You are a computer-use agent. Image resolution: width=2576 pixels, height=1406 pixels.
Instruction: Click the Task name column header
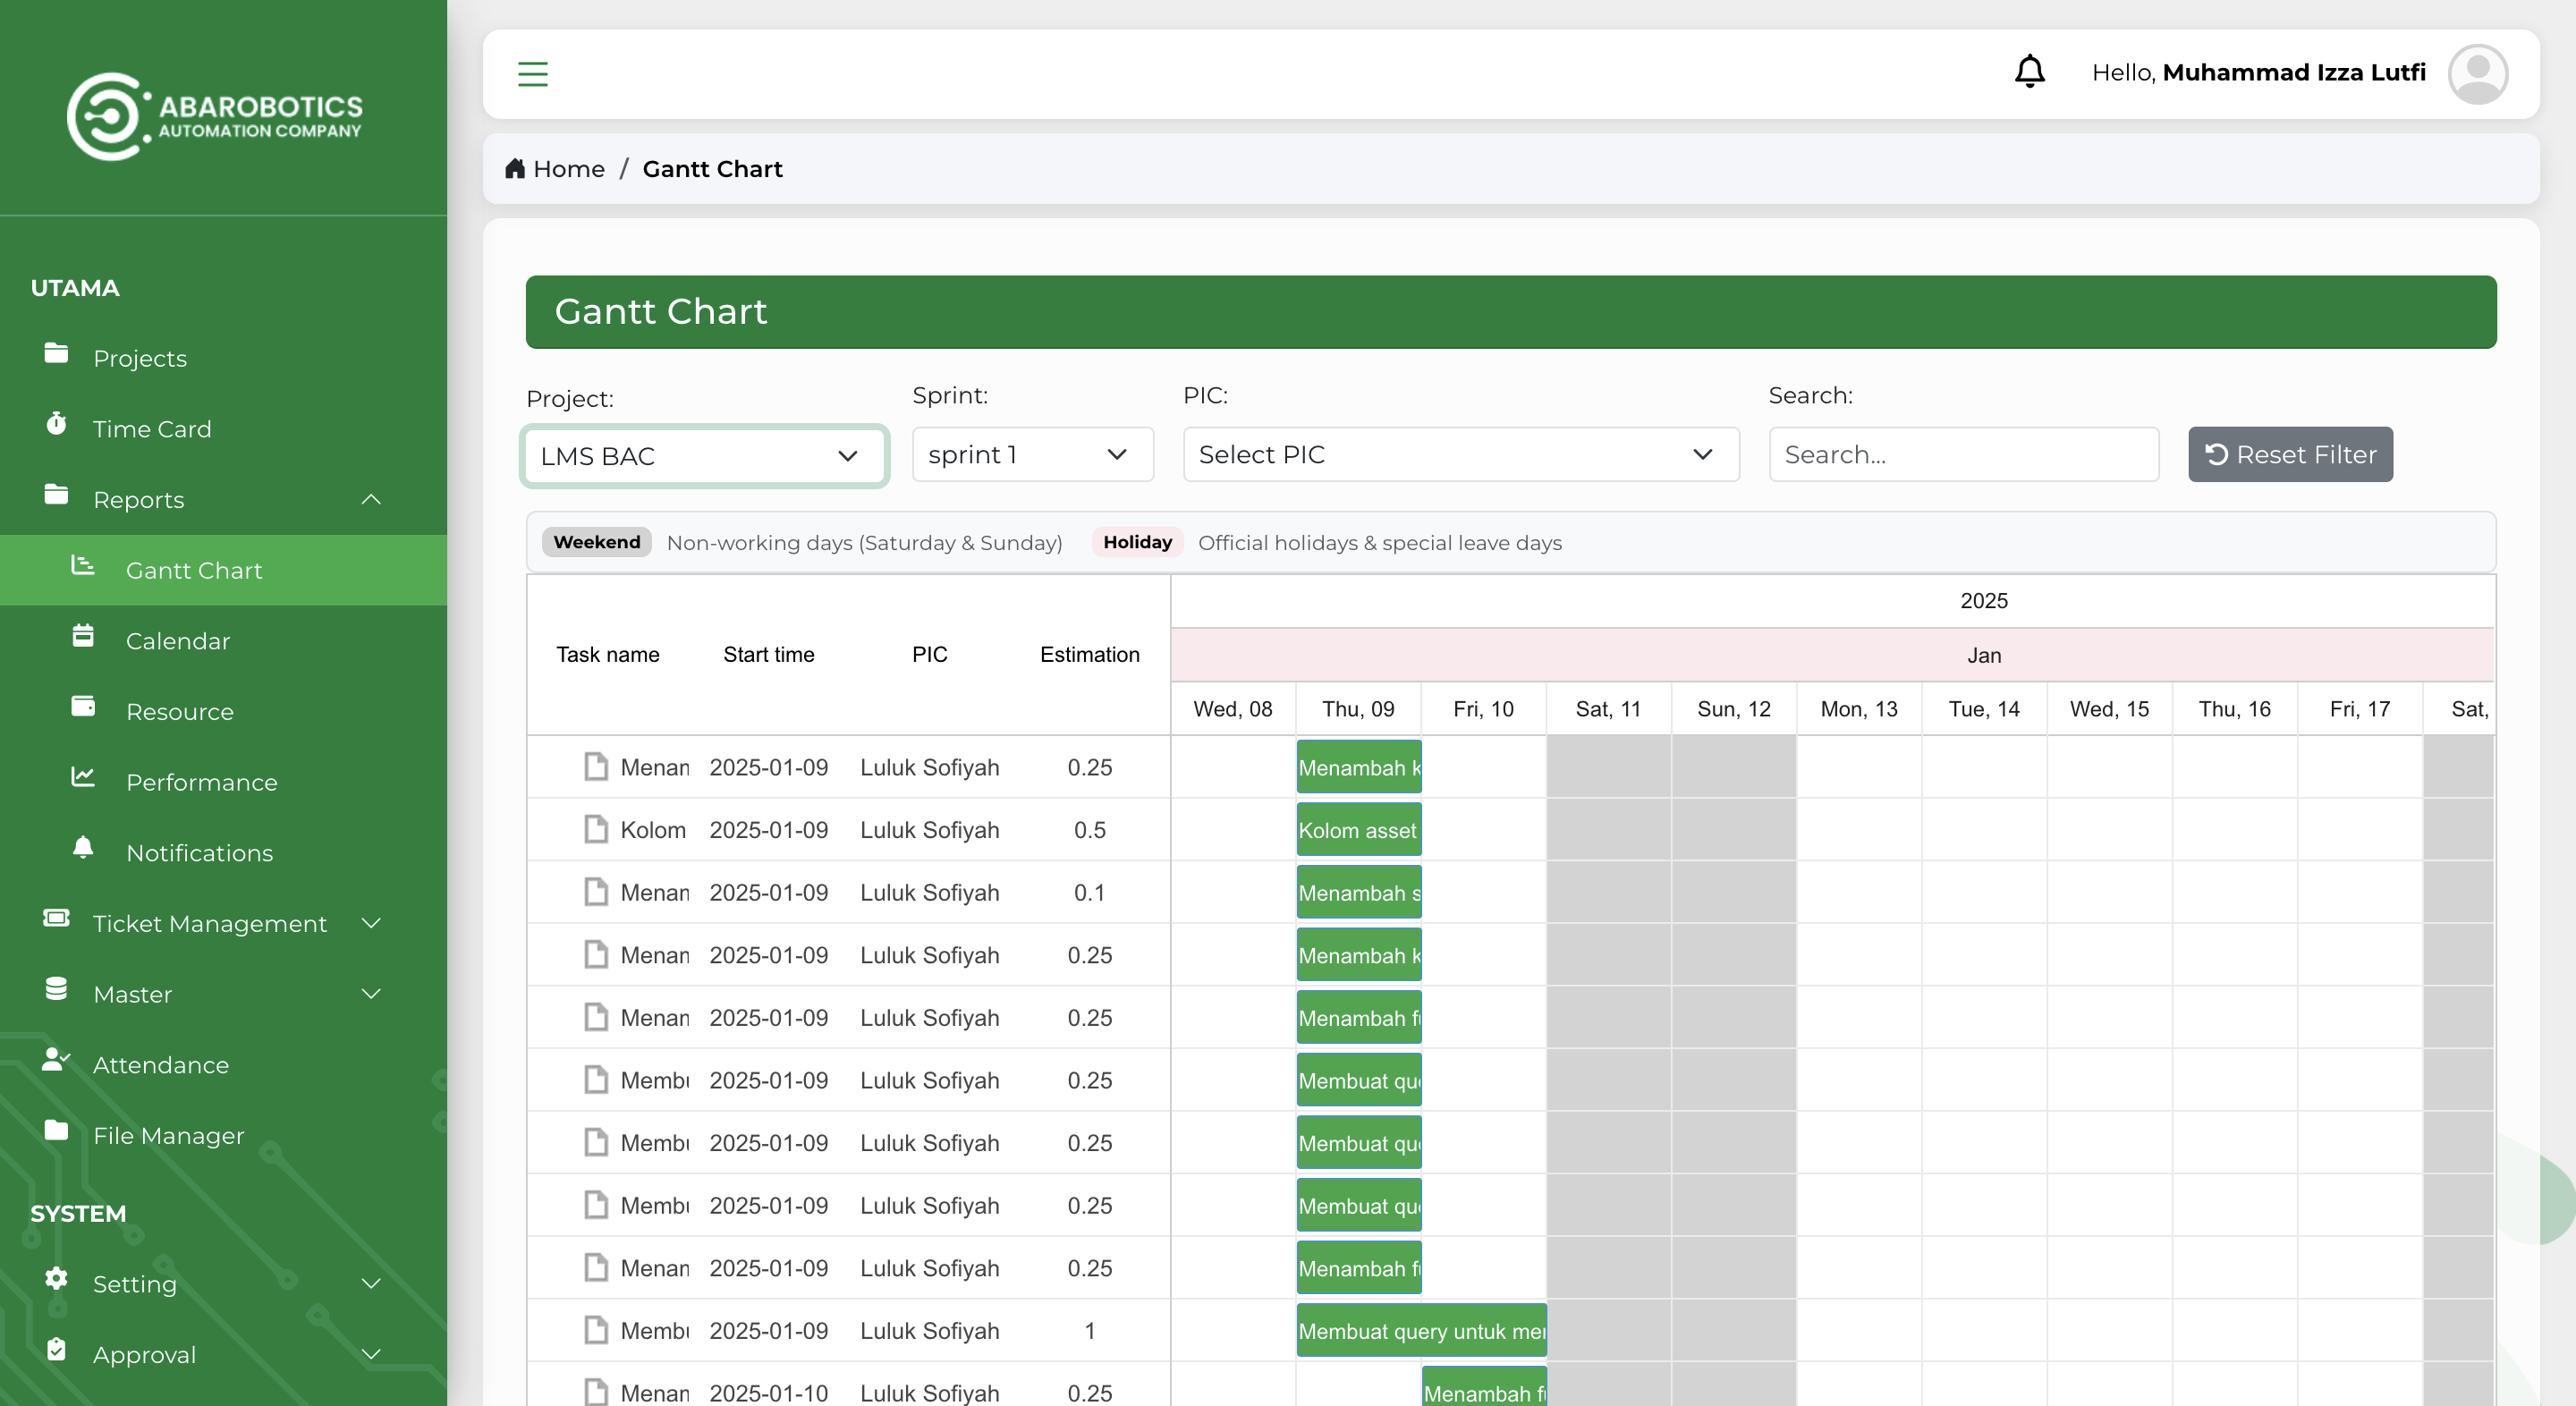607,654
